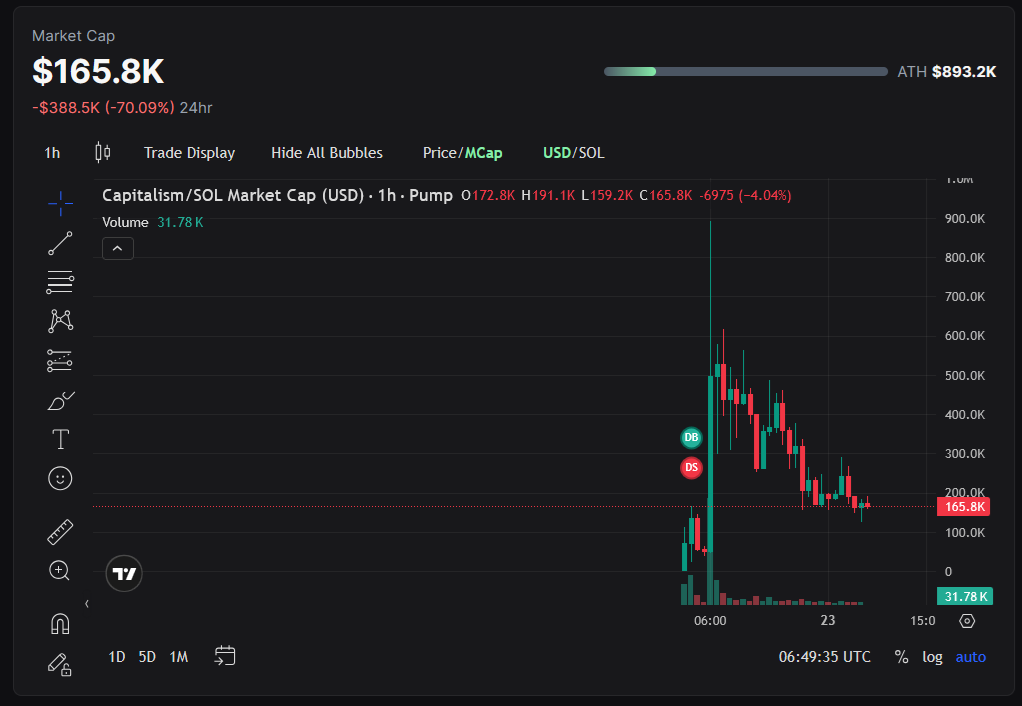Open the emoji icons tool
The width and height of the screenshot is (1022, 706).
pos(60,478)
